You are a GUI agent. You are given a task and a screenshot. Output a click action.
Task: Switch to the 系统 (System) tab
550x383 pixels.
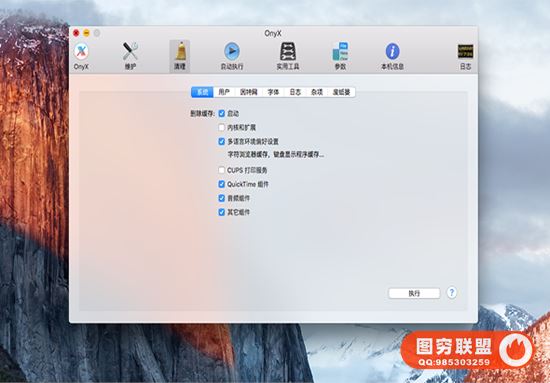coord(202,92)
